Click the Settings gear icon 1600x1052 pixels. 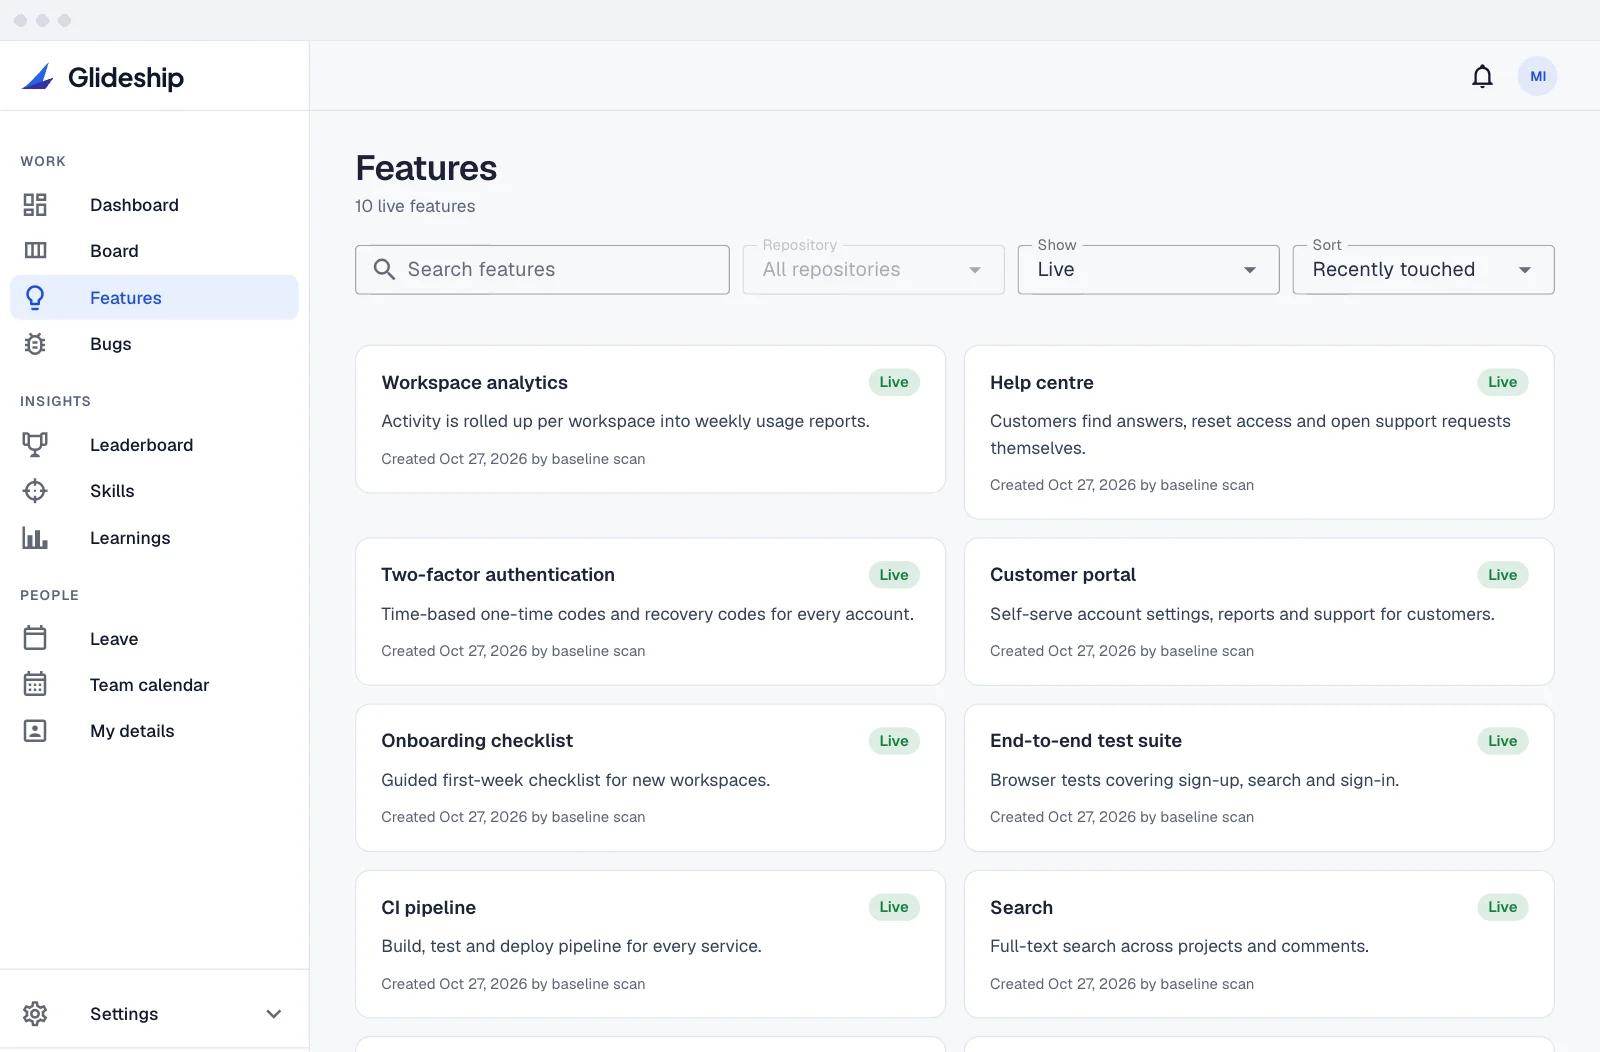[x=35, y=1014]
